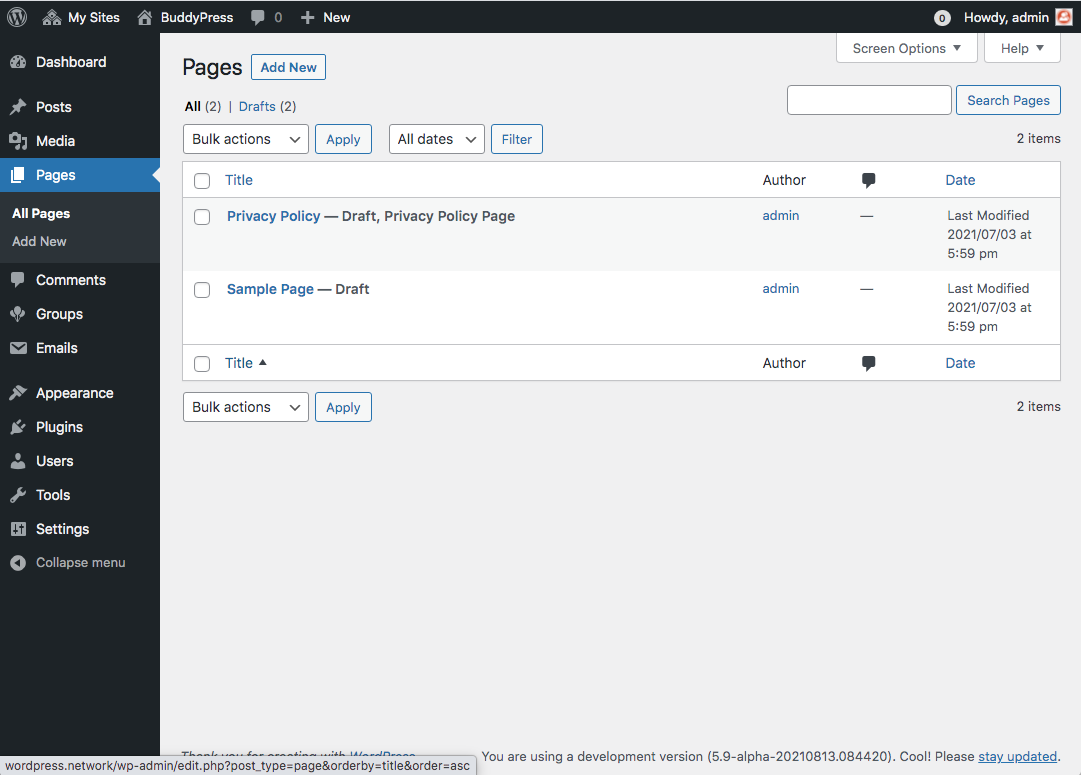
Task: Open the Media library from sidebar icon
Action: (18, 141)
